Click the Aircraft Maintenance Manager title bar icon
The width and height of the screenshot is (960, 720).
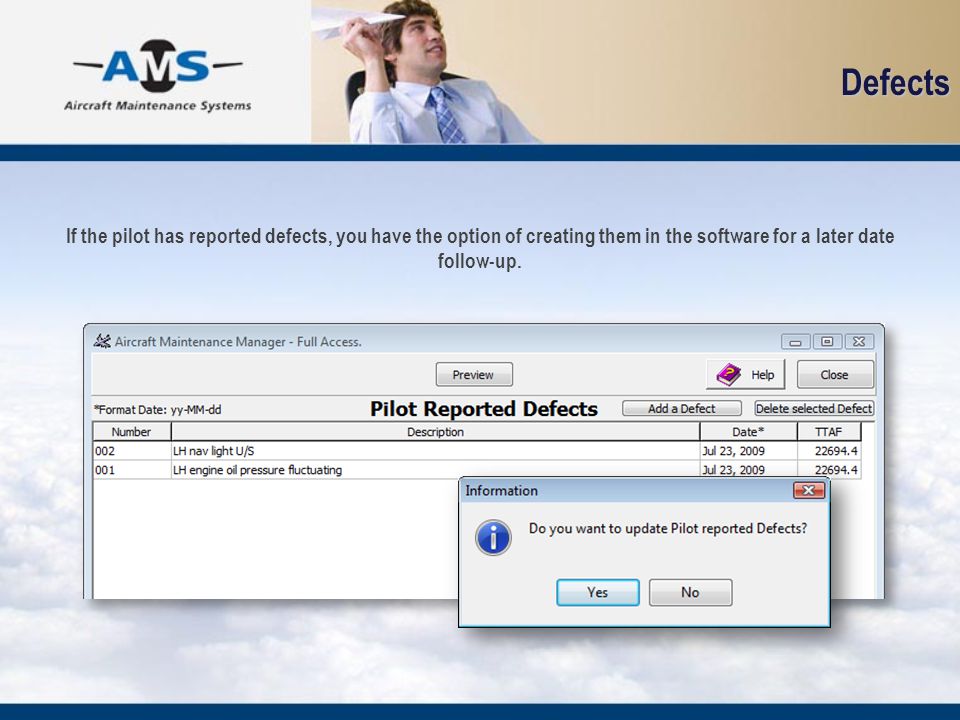102,341
